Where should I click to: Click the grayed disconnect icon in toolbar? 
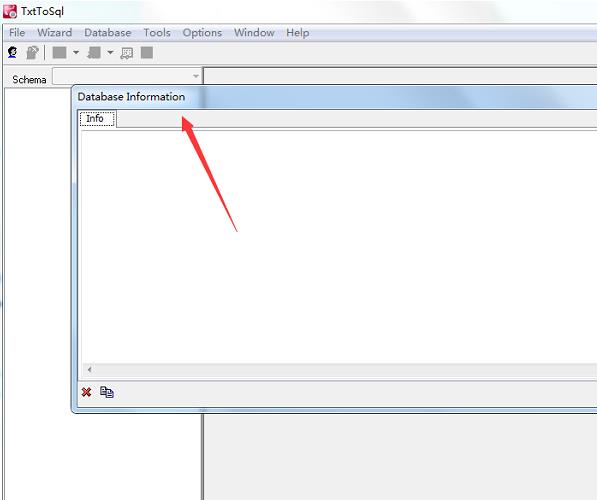(32, 53)
